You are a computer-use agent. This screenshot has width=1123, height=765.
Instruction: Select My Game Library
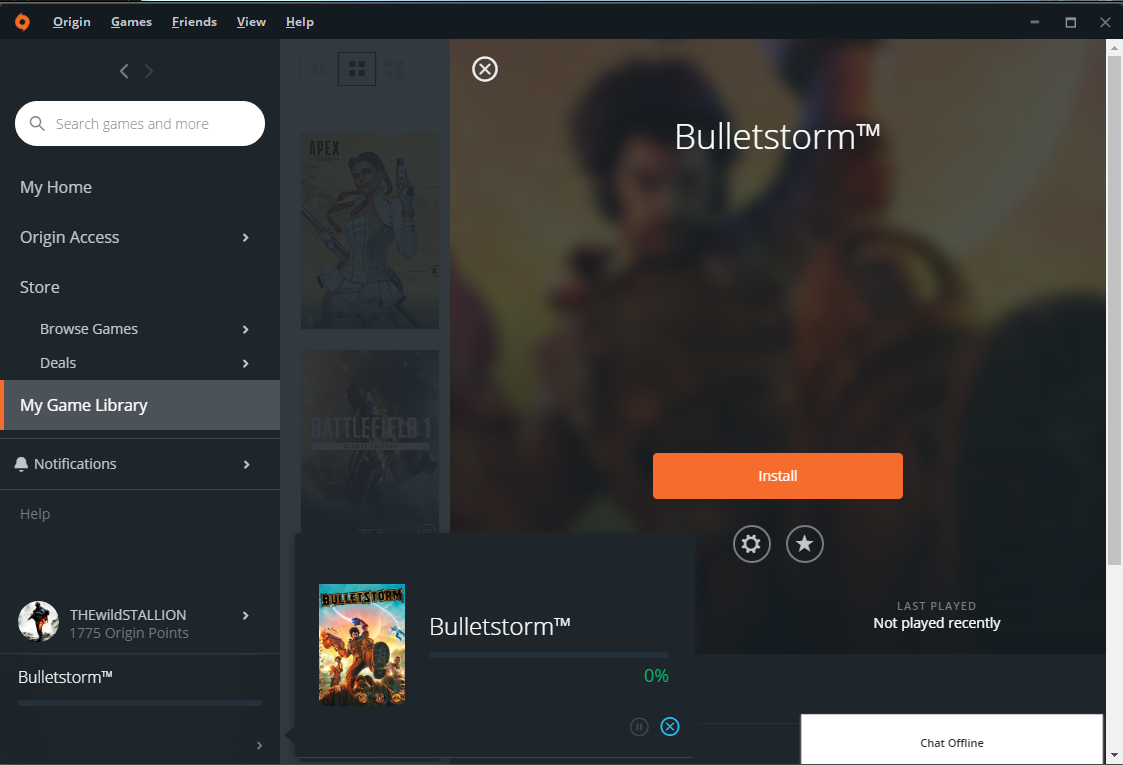[140, 405]
